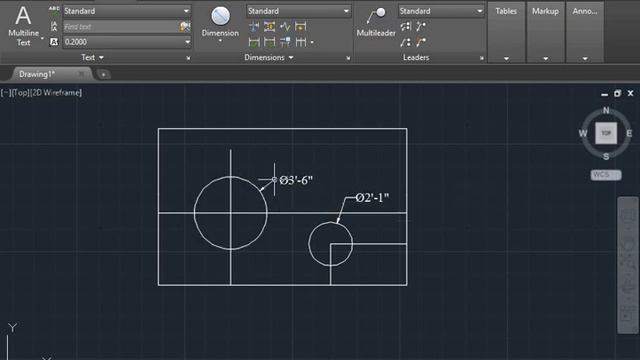Click the first top-row Dimensions panel icon

254,27
